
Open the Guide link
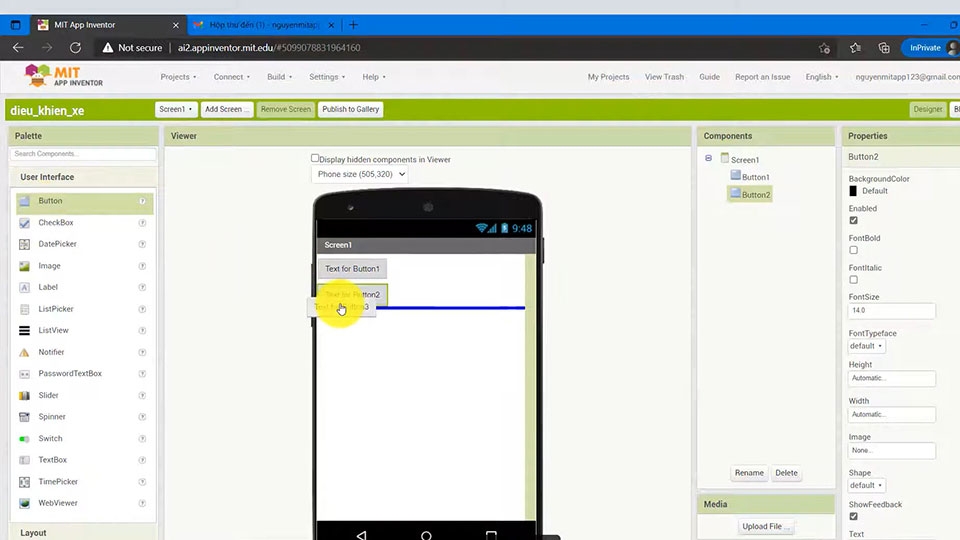tap(709, 77)
